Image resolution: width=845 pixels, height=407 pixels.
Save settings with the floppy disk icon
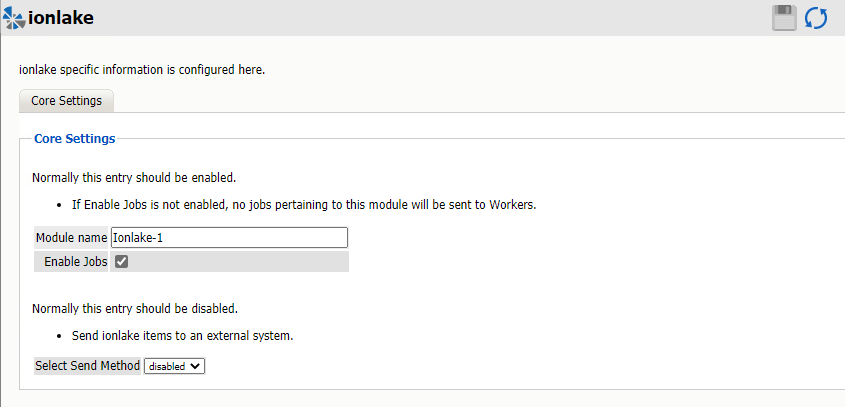pos(785,18)
